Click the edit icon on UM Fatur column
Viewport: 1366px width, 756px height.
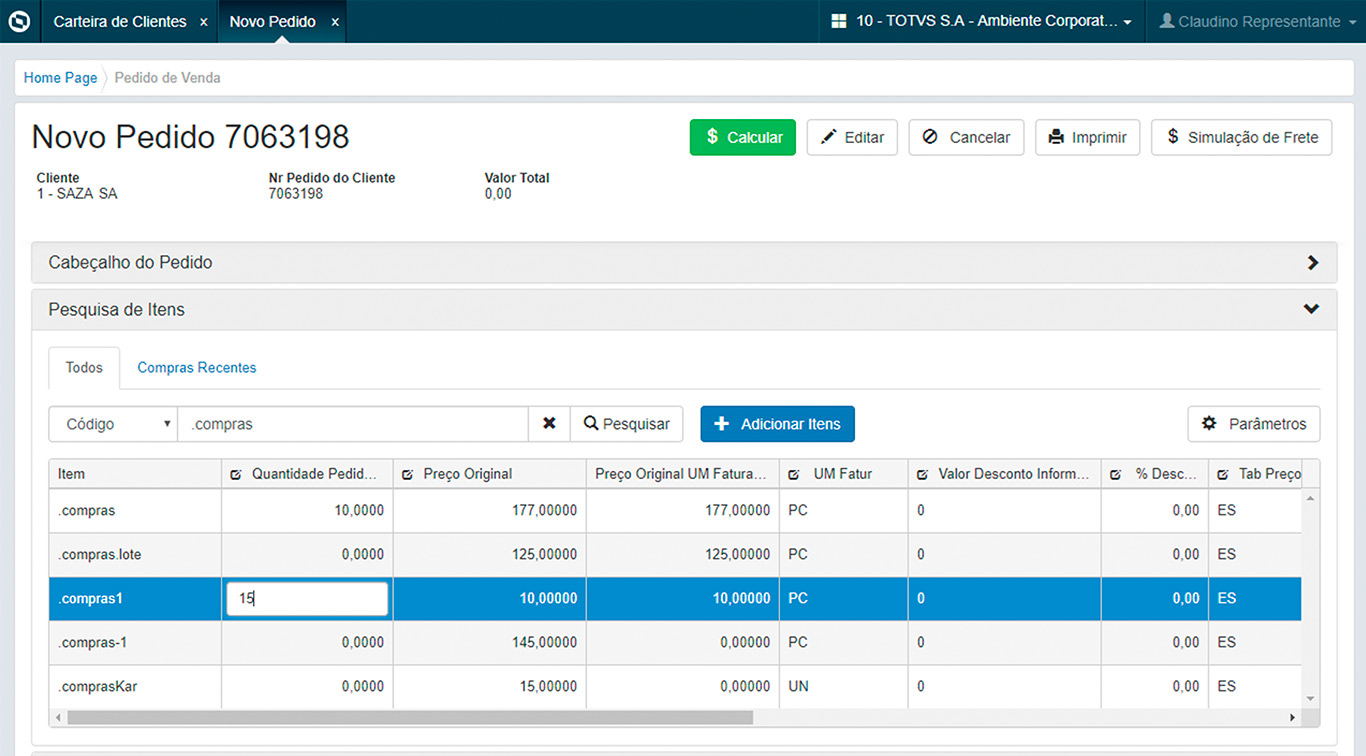(794, 475)
